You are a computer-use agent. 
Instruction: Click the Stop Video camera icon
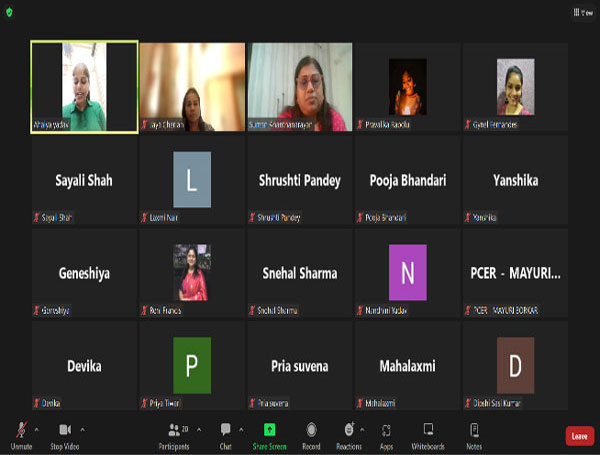click(65, 430)
